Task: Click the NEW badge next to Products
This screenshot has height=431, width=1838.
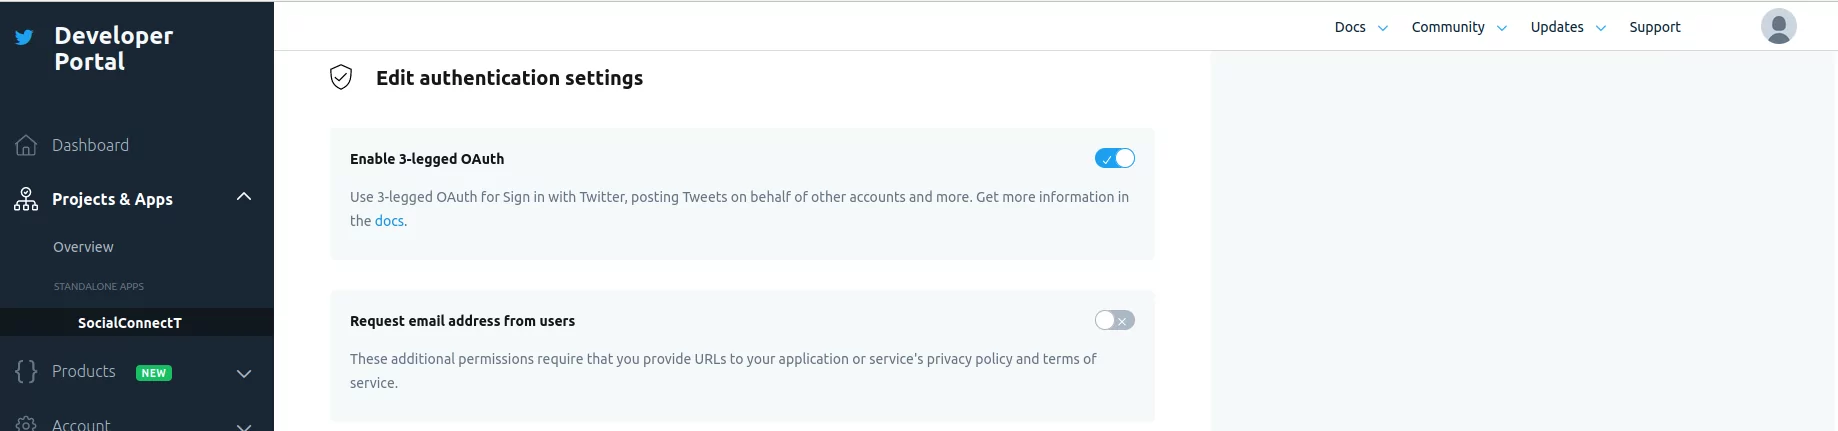Action: (x=154, y=373)
